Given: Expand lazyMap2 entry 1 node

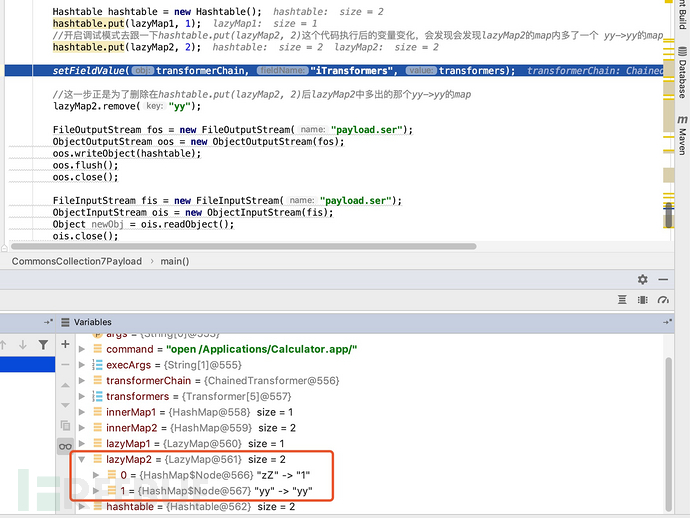Looking at the screenshot, I should 96,491.
